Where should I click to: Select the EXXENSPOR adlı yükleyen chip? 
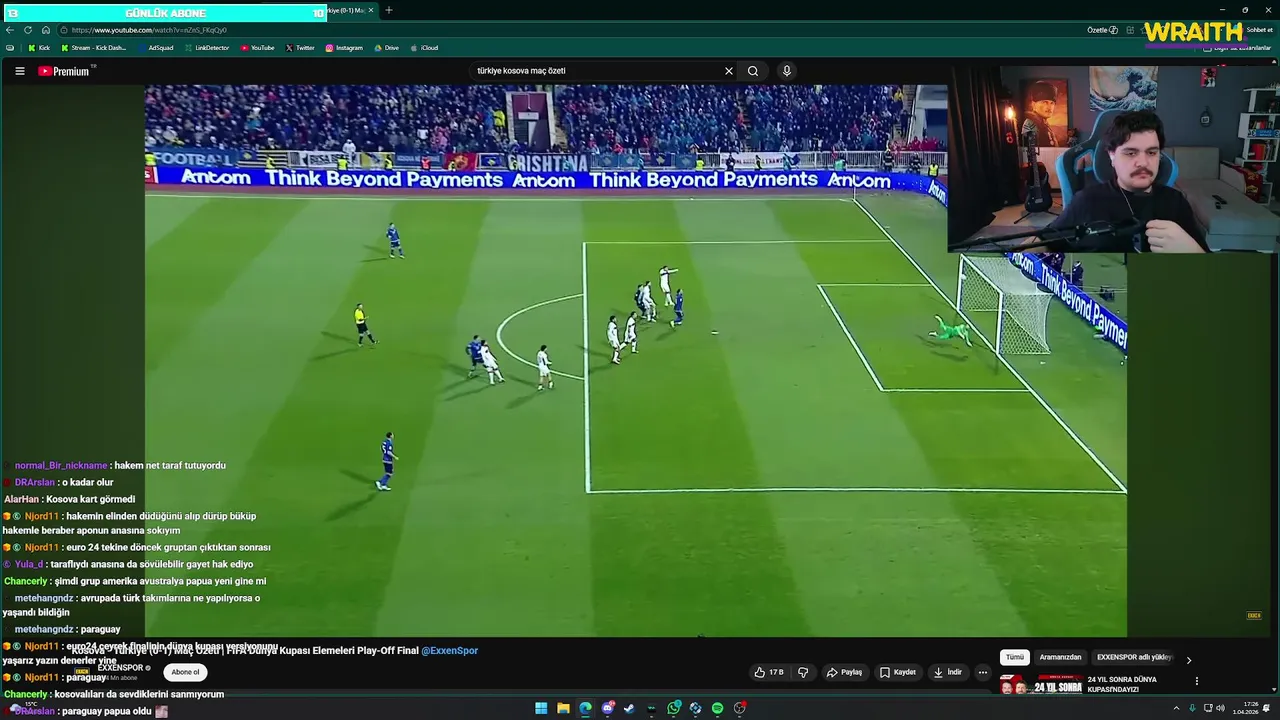click(x=1134, y=657)
